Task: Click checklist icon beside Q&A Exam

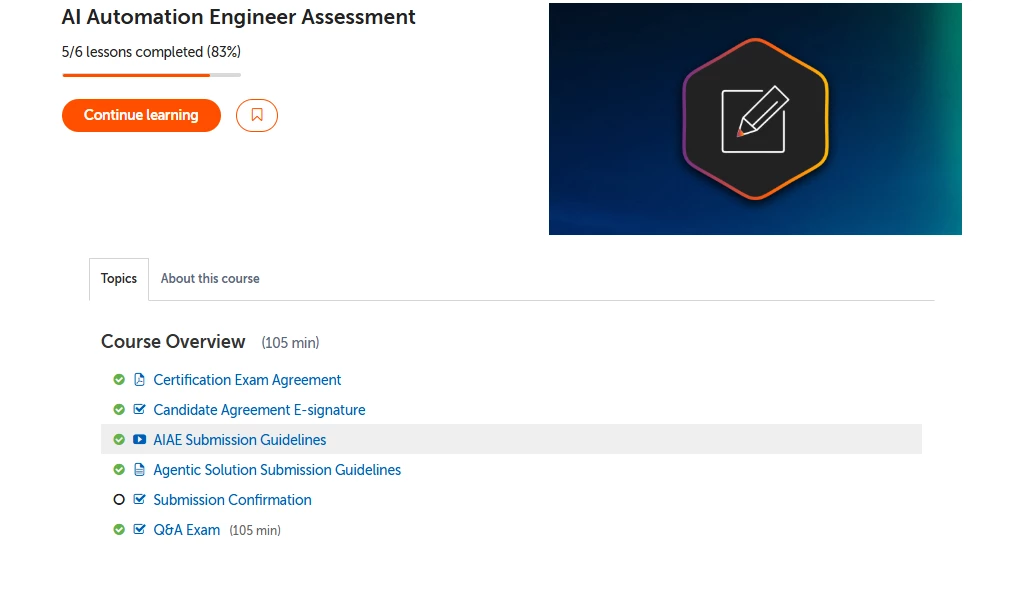Action: point(139,529)
